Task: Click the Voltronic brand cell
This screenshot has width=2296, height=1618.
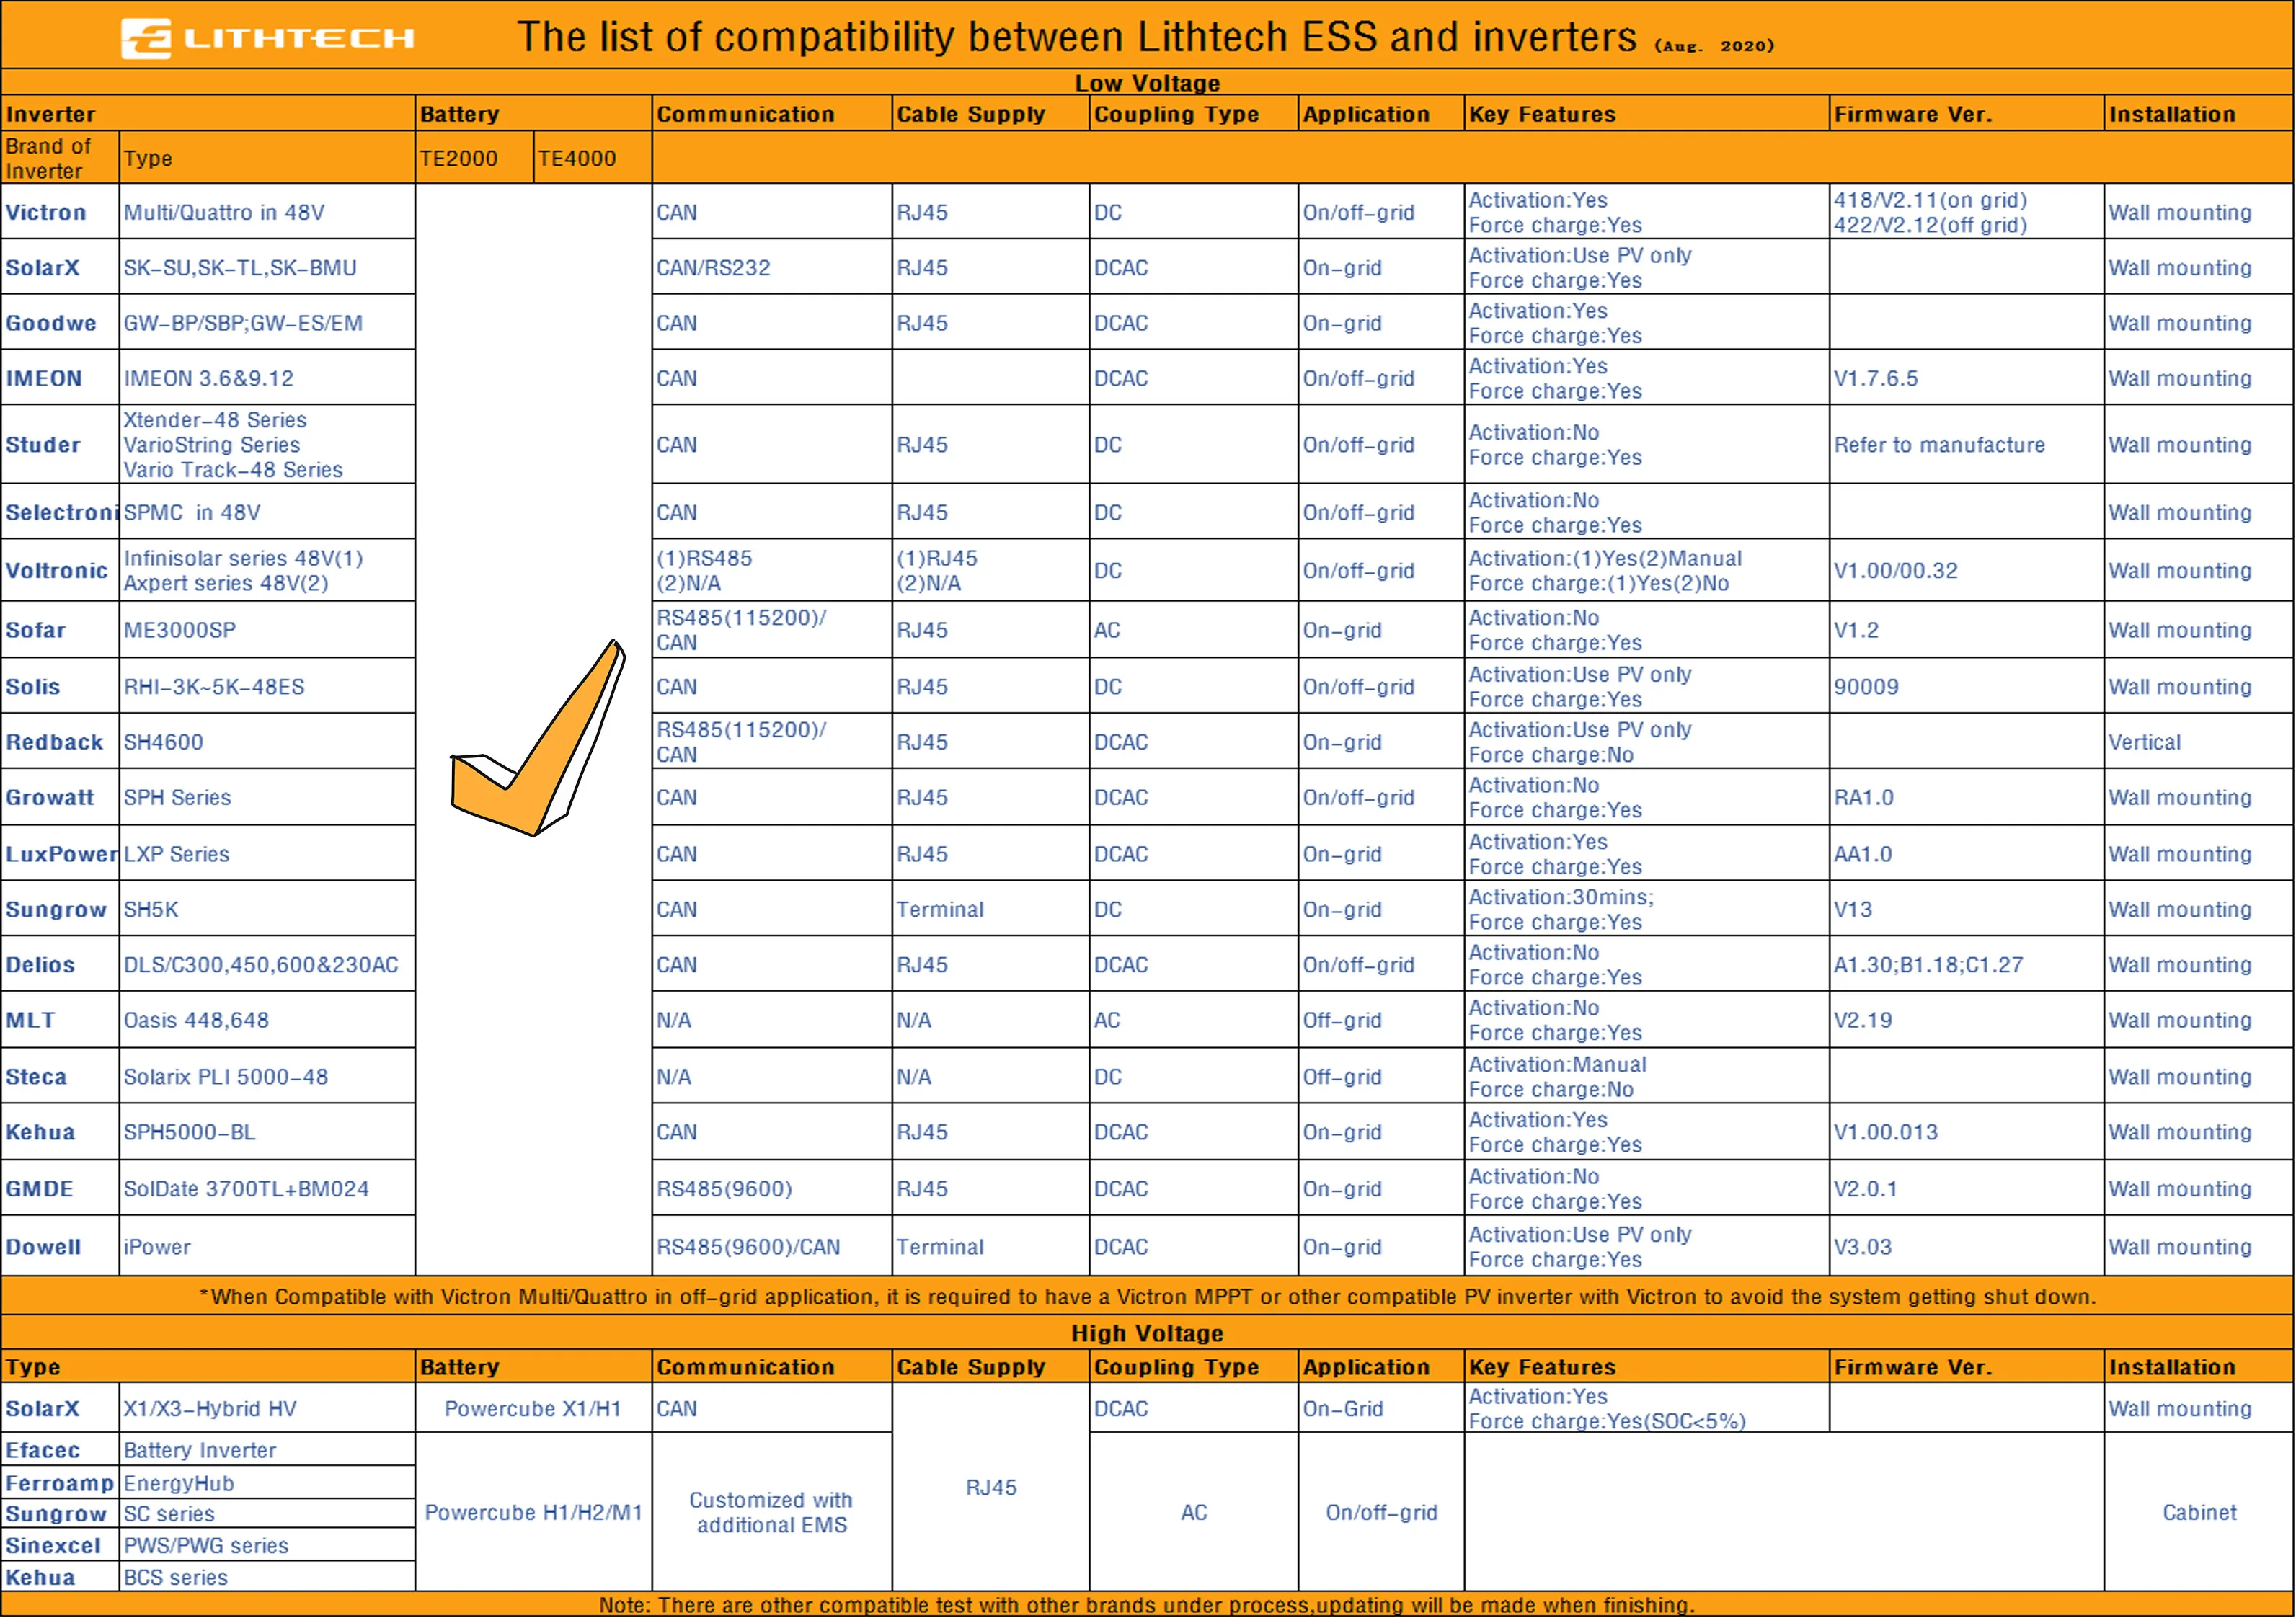Action: coord(60,570)
